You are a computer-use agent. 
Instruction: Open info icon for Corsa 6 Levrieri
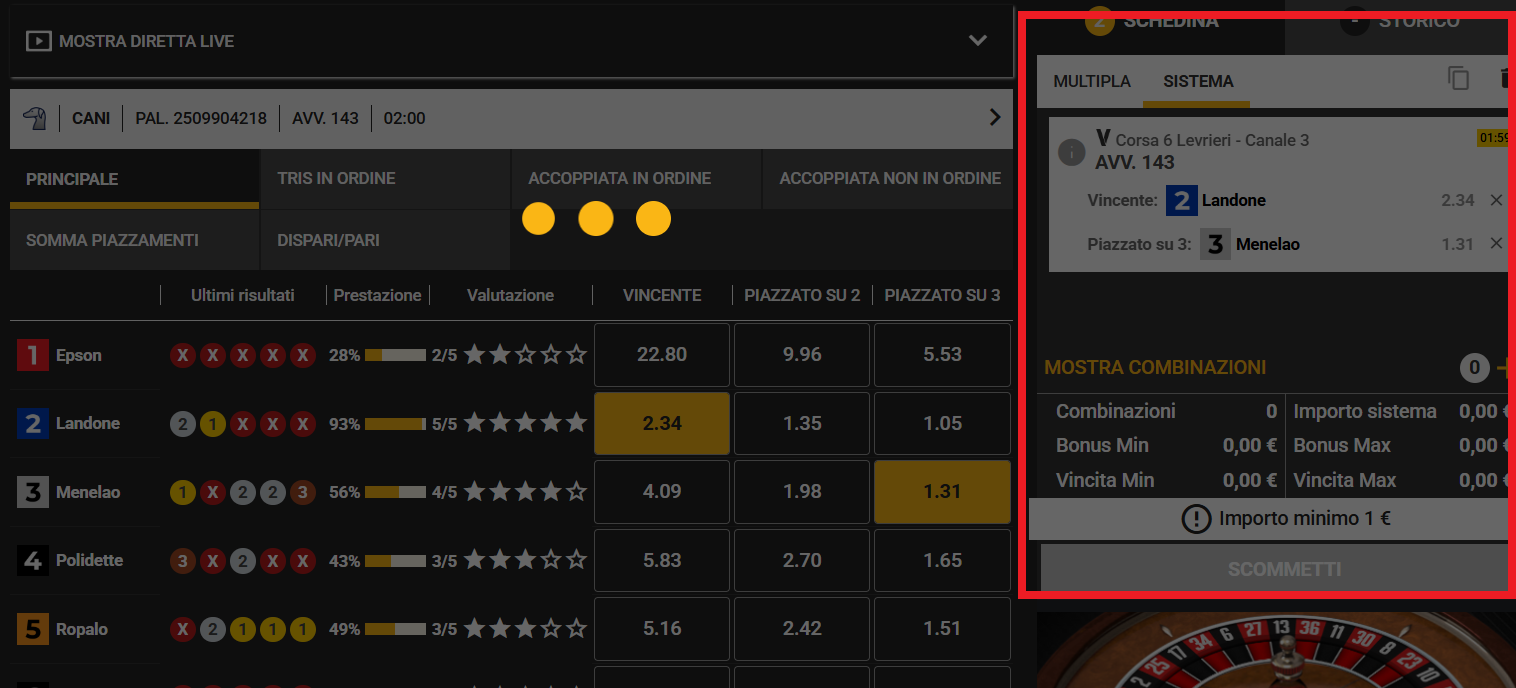click(1071, 152)
